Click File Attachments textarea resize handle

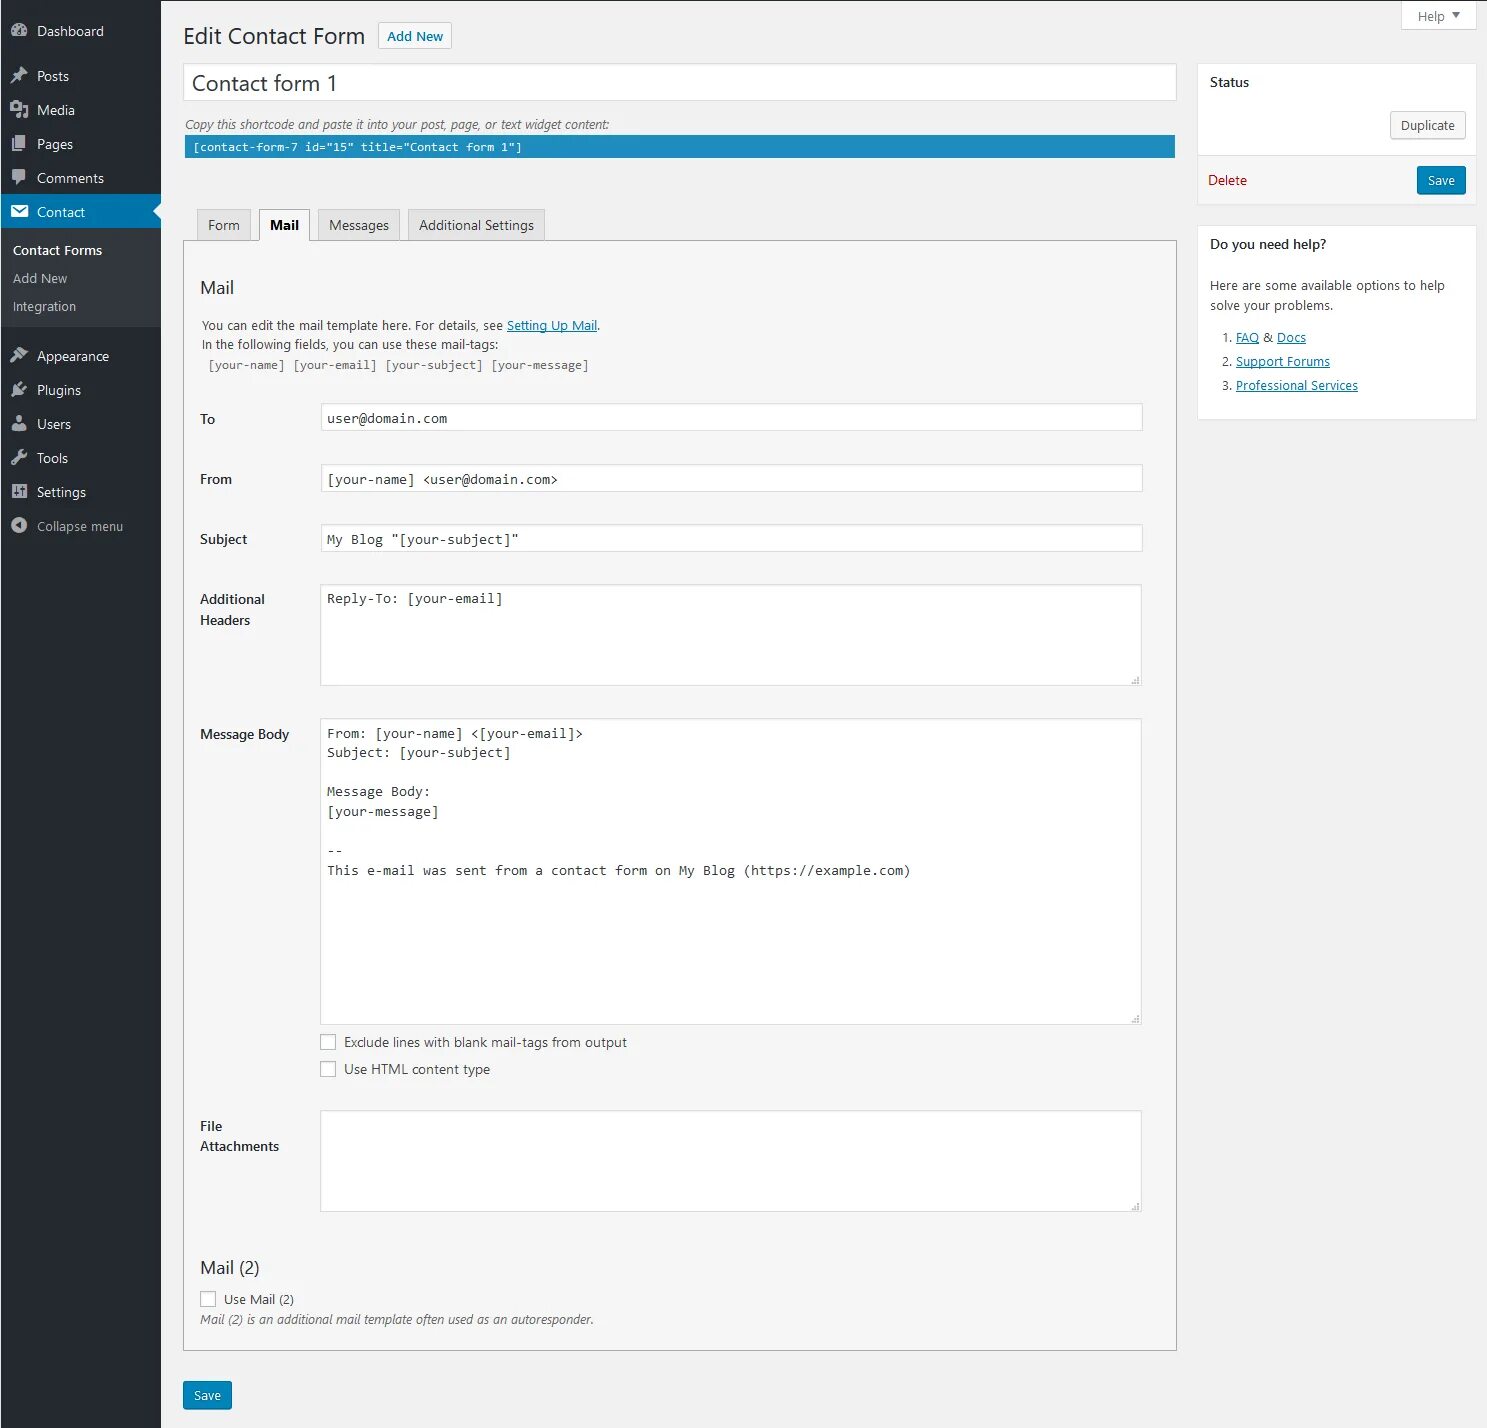tap(1135, 1206)
